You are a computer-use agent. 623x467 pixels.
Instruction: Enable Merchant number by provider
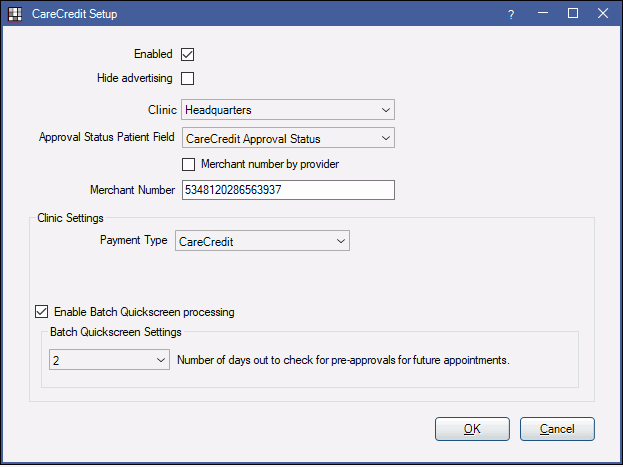(x=188, y=164)
